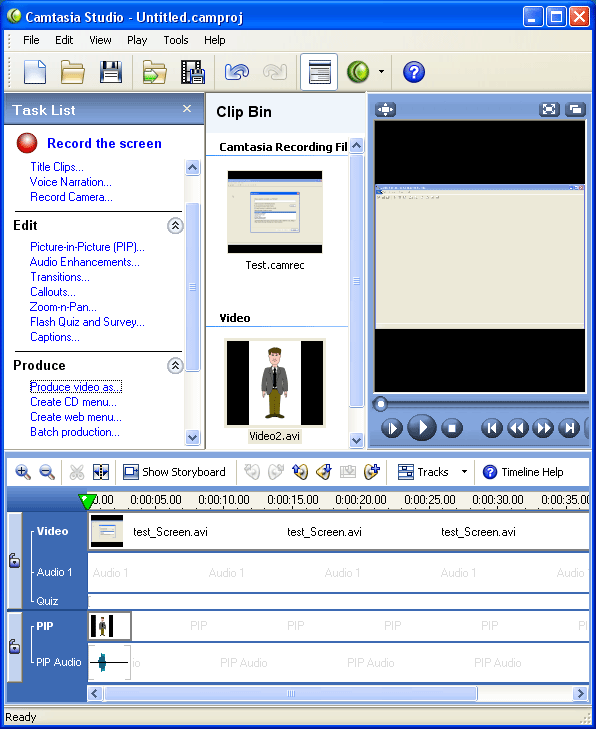The image size is (596, 729).
Task: Collapse the Edit section in Task List
Action: point(175,226)
